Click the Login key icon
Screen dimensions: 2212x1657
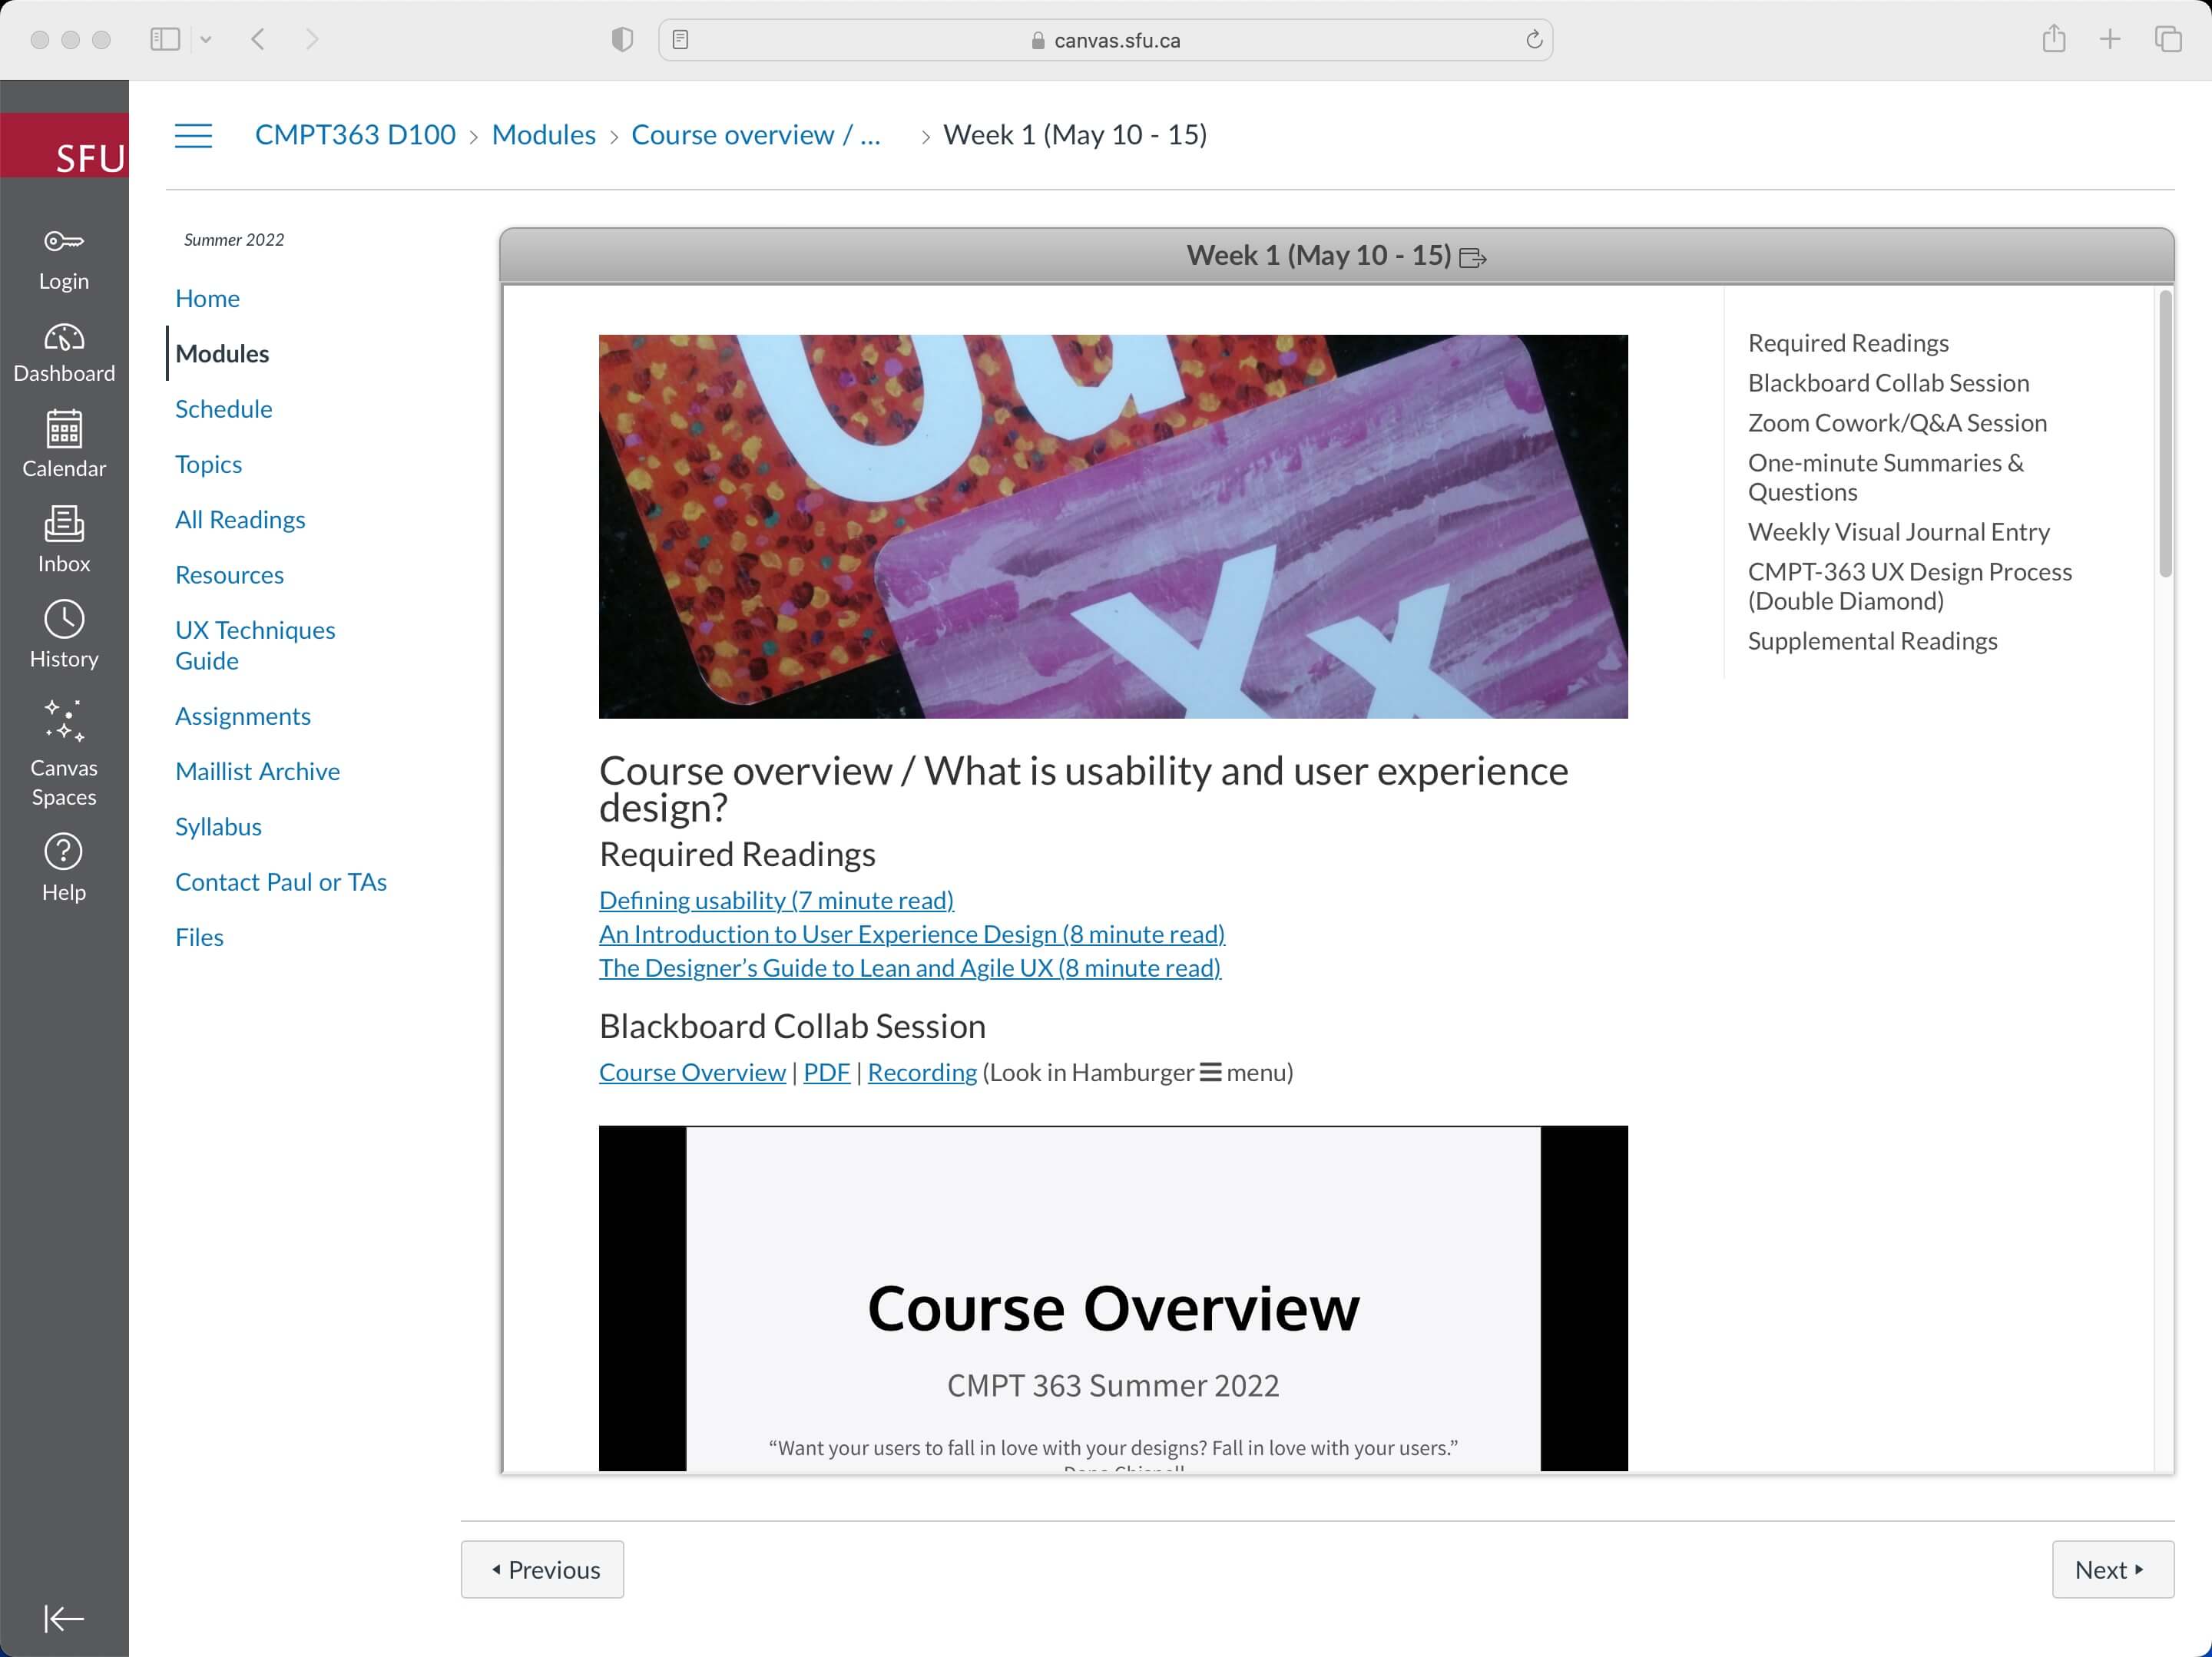[x=64, y=242]
